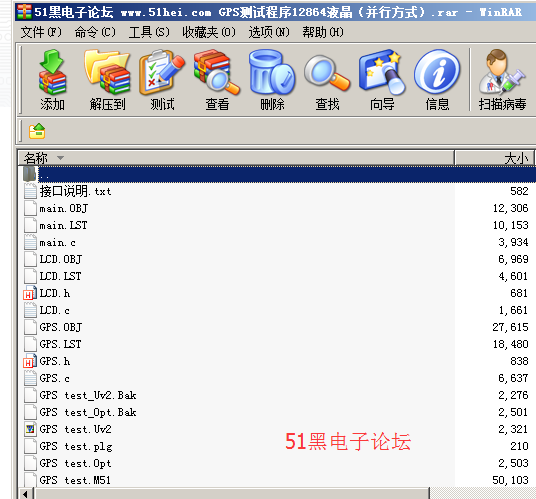Screen dimensions: 536x499
Task: Select the main.c file
Action: point(57,243)
